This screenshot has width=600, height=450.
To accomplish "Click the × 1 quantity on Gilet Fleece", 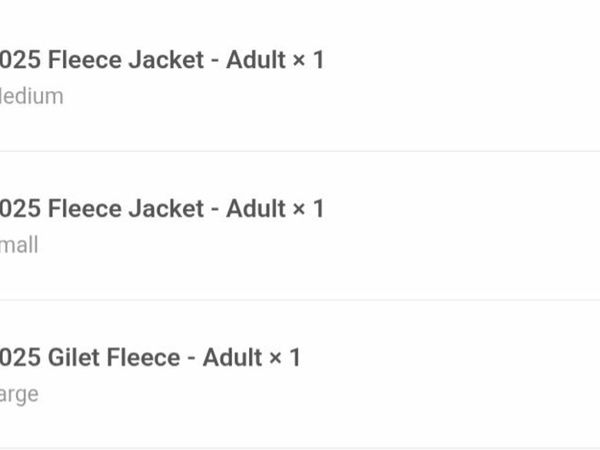I will tap(284, 358).
